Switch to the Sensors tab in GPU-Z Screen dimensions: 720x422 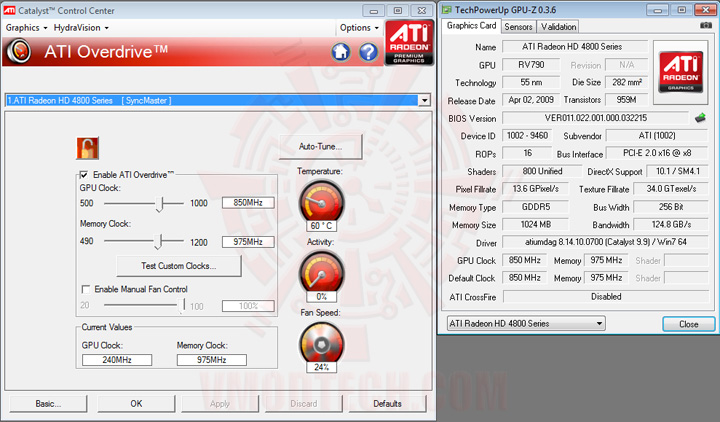(x=518, y=27)
